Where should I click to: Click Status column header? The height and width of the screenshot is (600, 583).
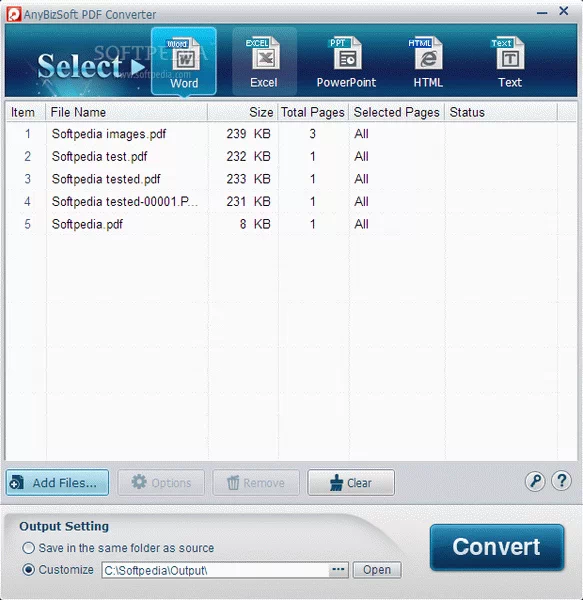pos(501,112)
